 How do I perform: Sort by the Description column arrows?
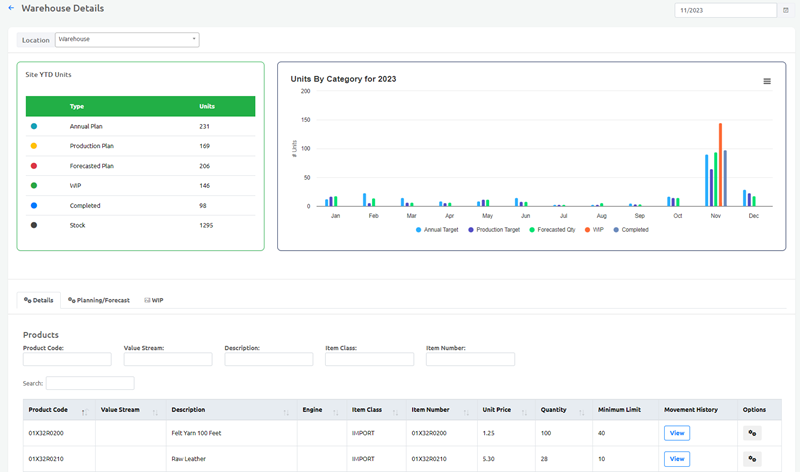pos(286,411)
